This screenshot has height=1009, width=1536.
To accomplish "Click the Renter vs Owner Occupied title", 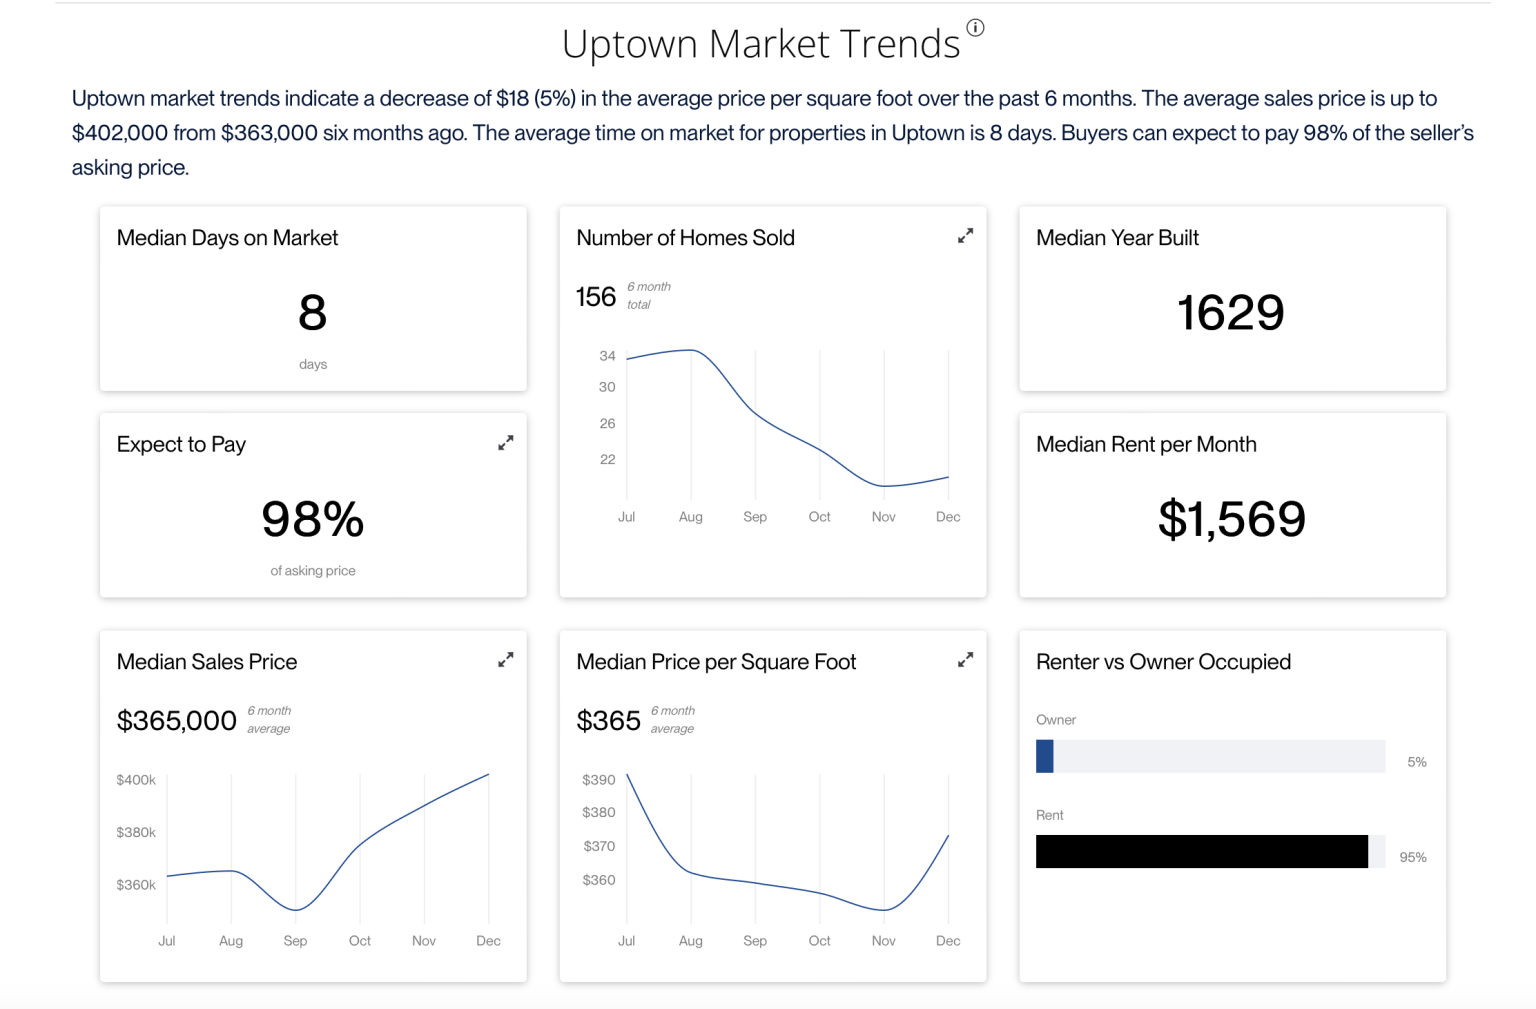I will [1163, 662].
